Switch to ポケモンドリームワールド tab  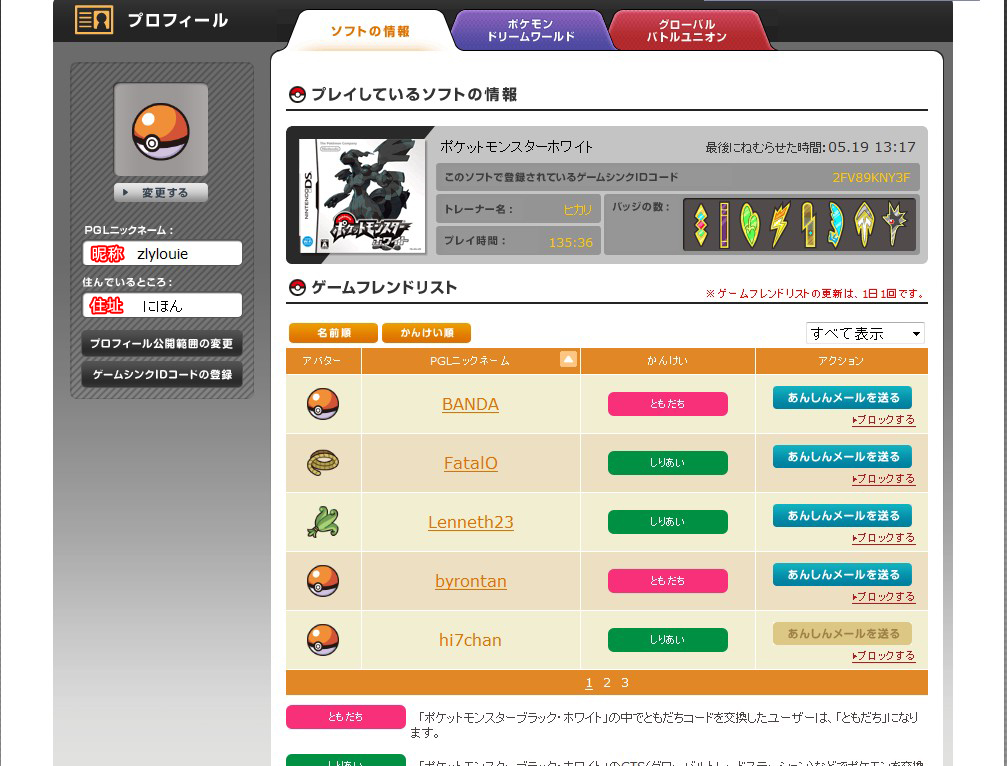pos(530,31)
